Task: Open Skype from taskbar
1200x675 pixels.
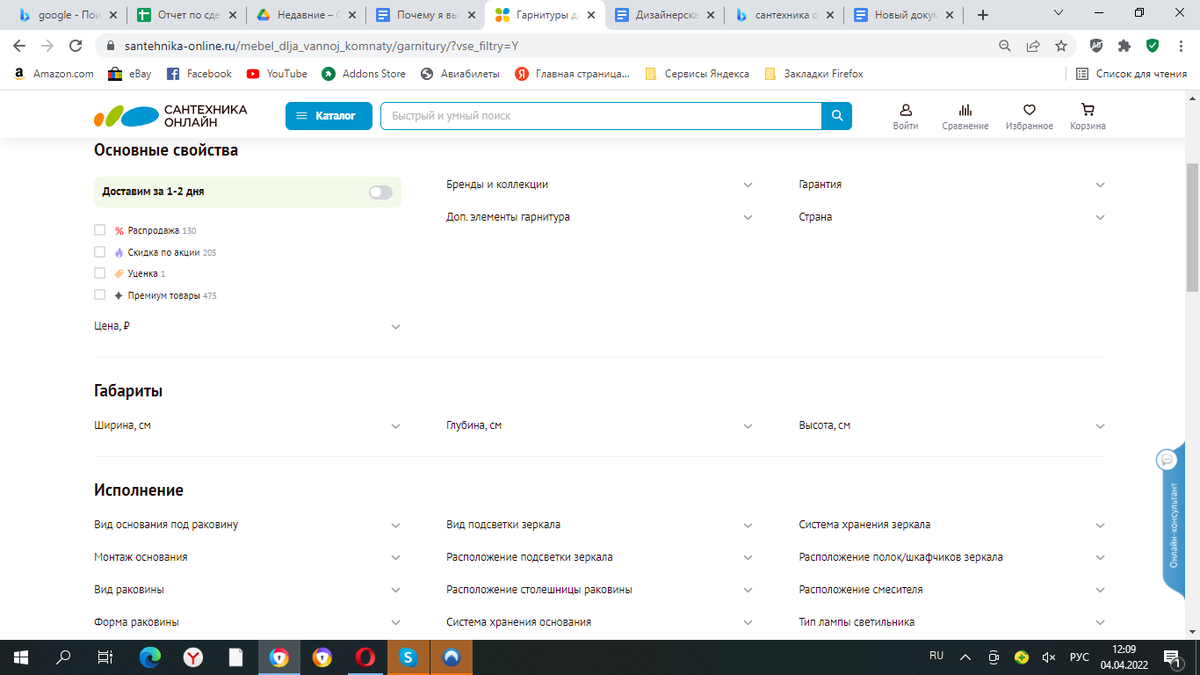Action: pos(408,657)
